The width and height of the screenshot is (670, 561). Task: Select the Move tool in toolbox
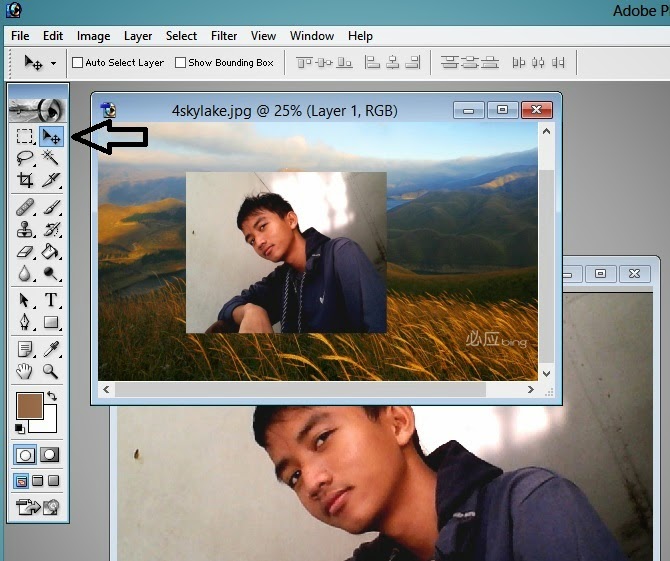(51, 136)
